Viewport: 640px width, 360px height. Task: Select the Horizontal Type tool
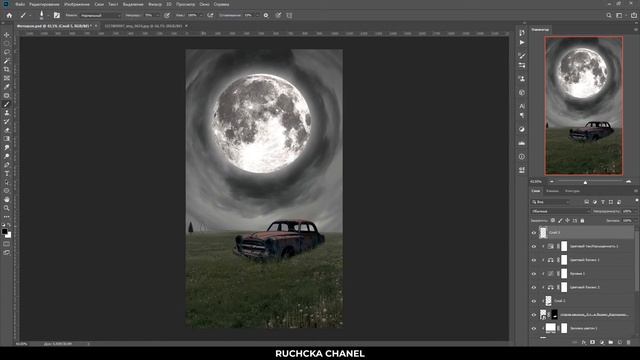(7, 173)
